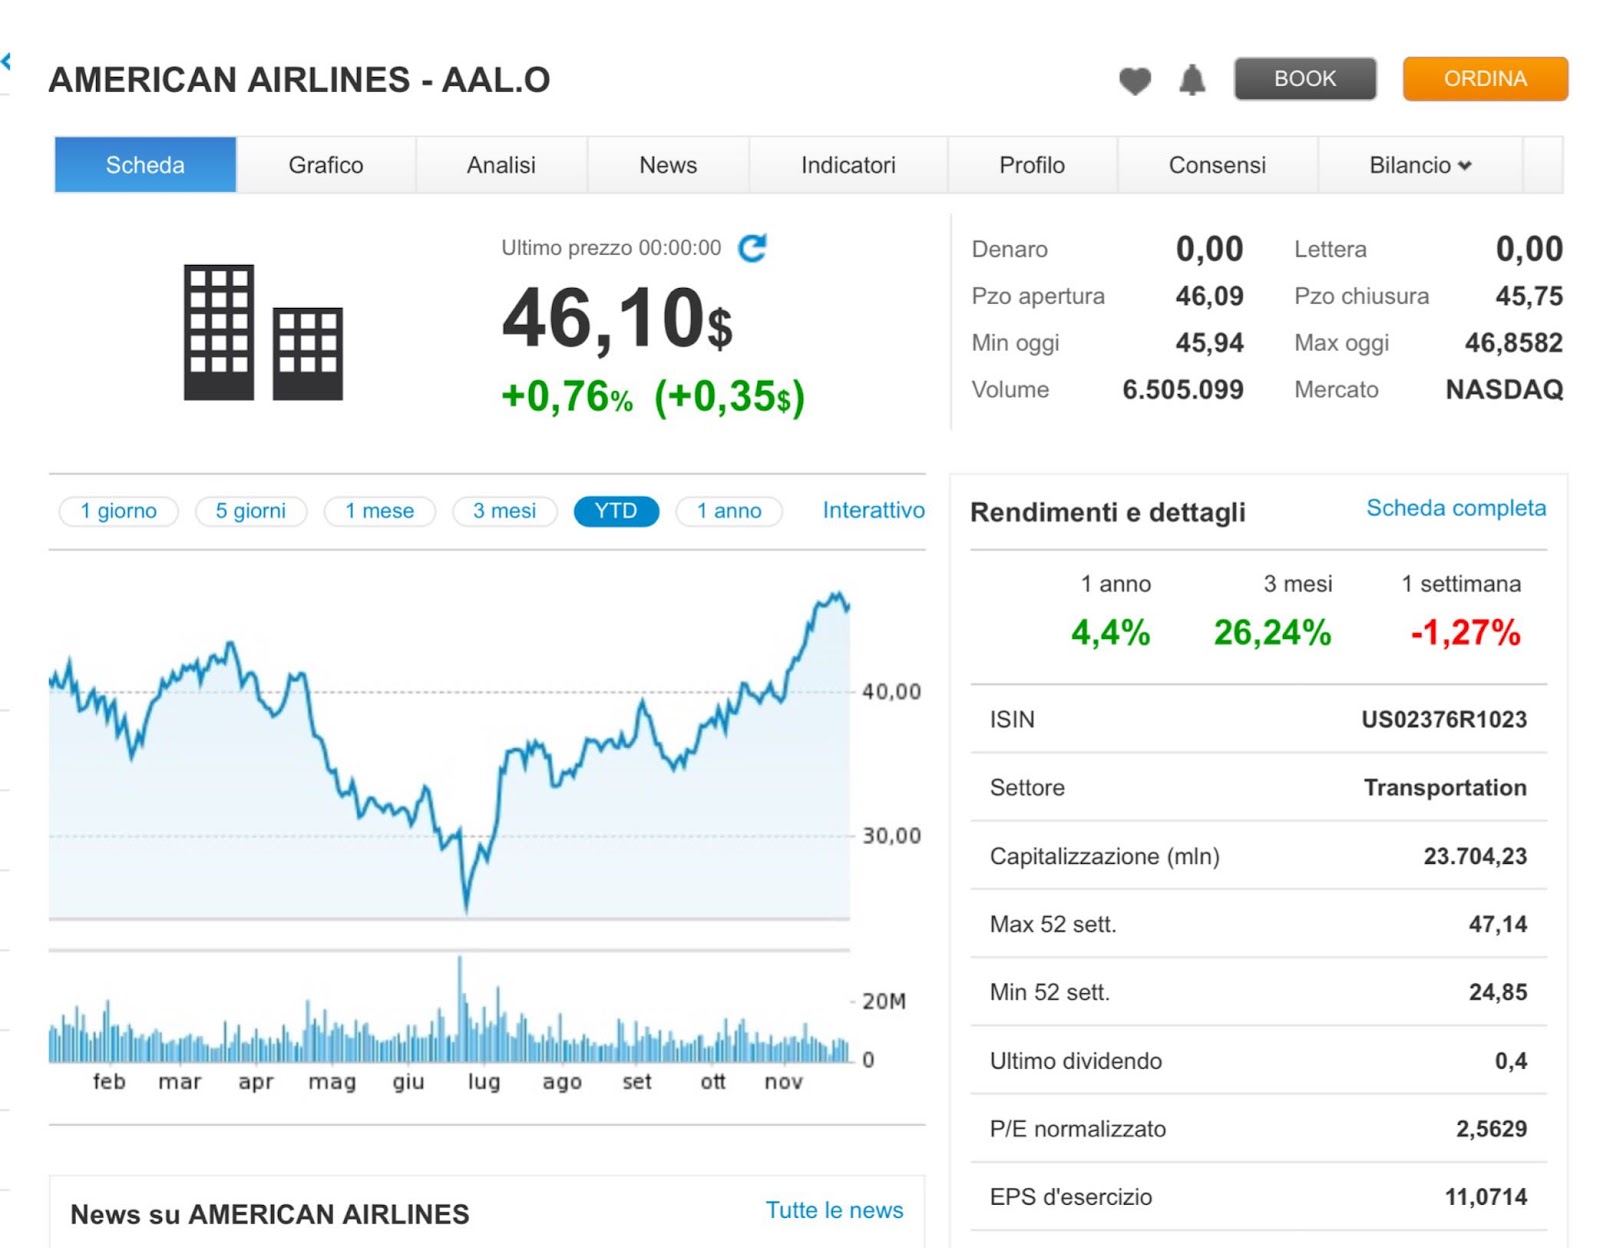Click the News su AMERICAN AIRLINES heading
This screenshot has height=1248, width=1600.
tap(270, 1215)
